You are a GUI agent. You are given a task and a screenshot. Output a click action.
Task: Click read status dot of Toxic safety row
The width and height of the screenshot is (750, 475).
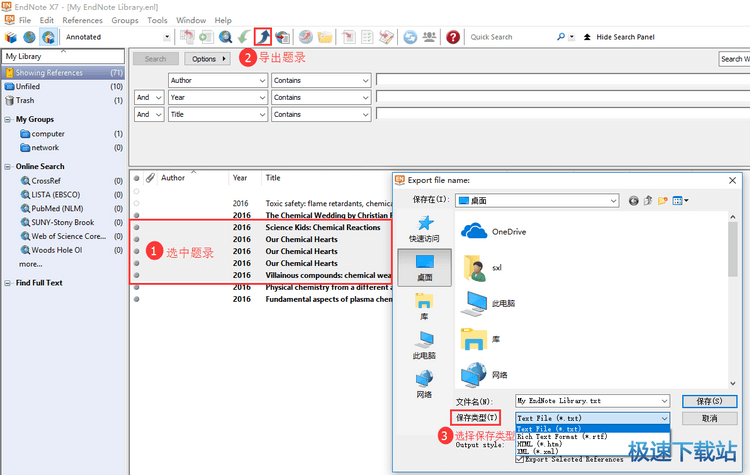pos(137,203)
